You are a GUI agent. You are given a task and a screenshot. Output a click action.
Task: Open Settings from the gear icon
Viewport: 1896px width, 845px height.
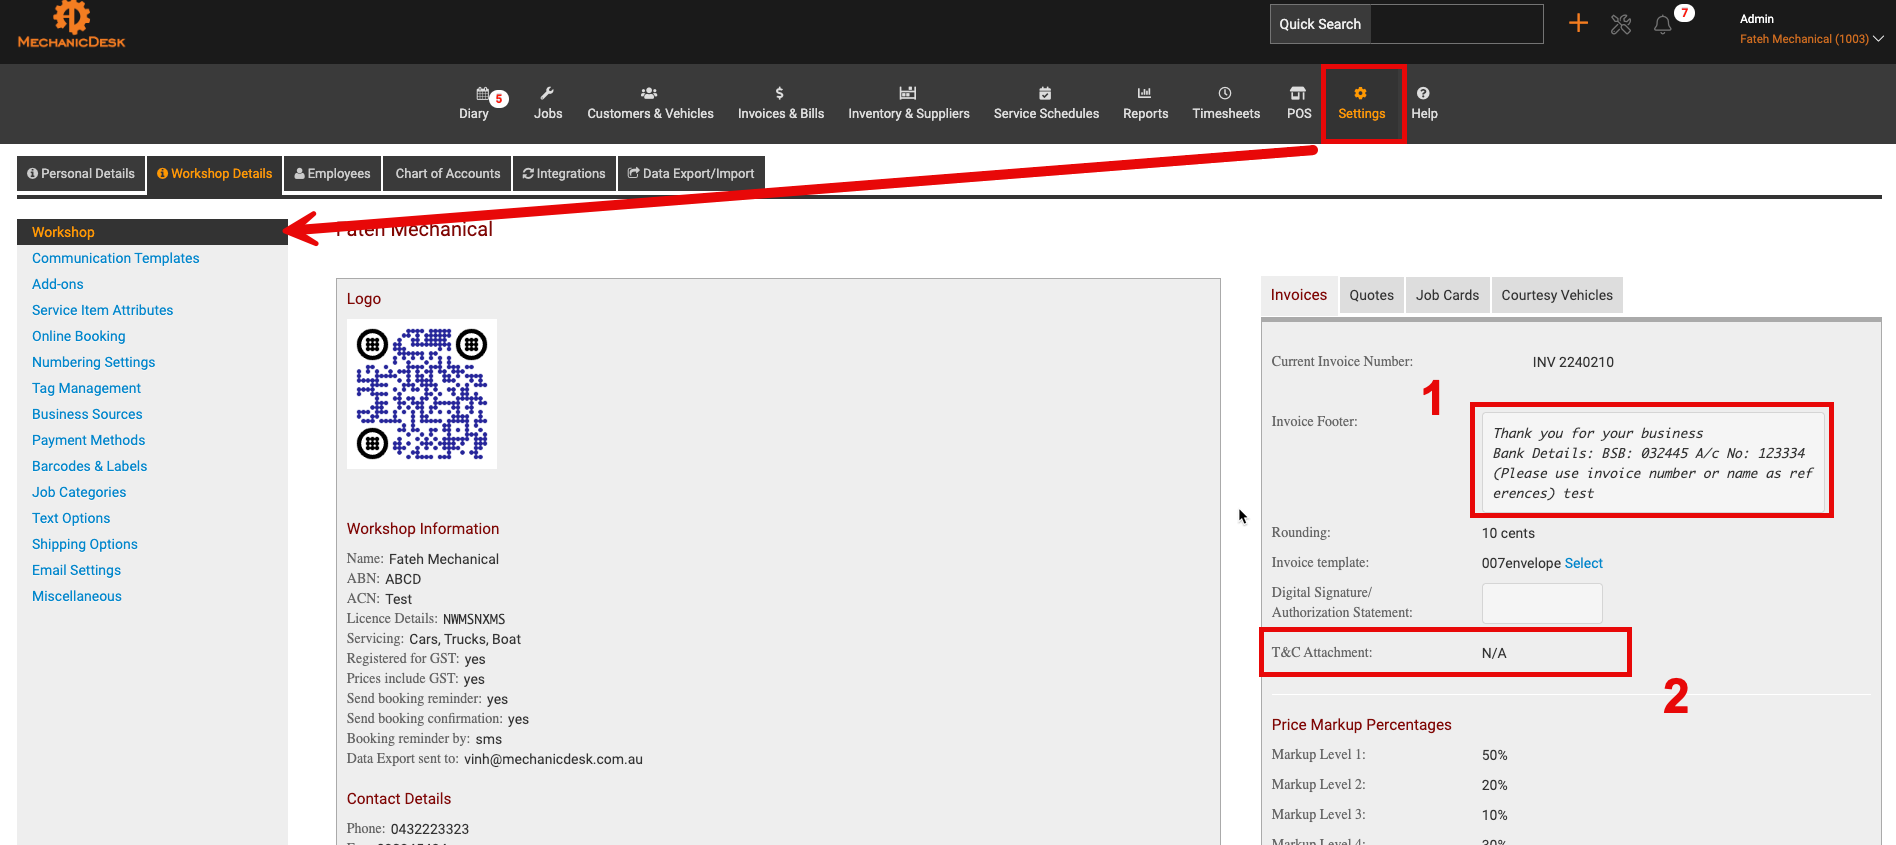[x=1361, y=94]
